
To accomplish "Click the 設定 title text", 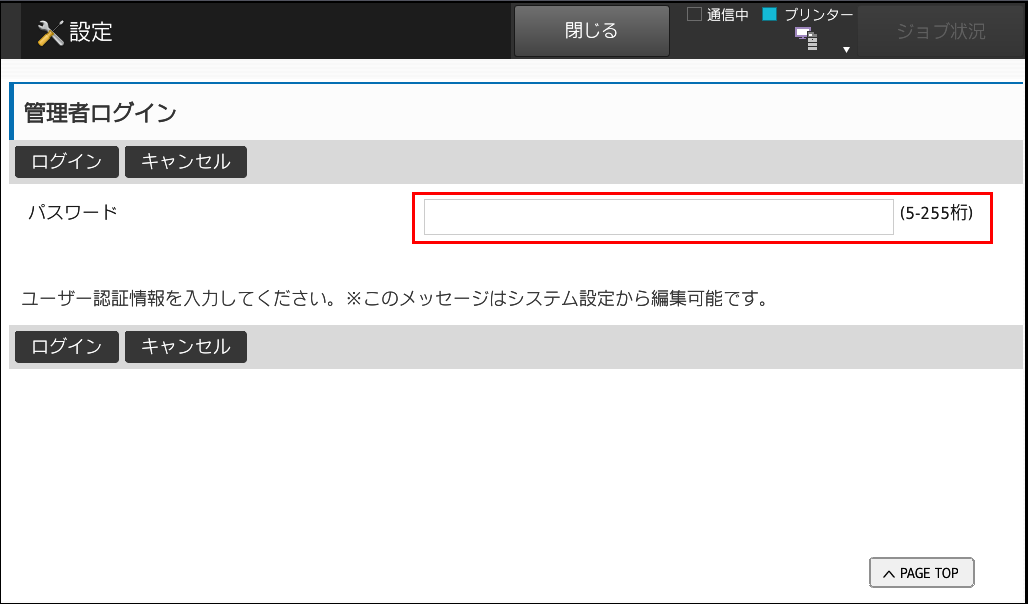I will coord(91,31).
